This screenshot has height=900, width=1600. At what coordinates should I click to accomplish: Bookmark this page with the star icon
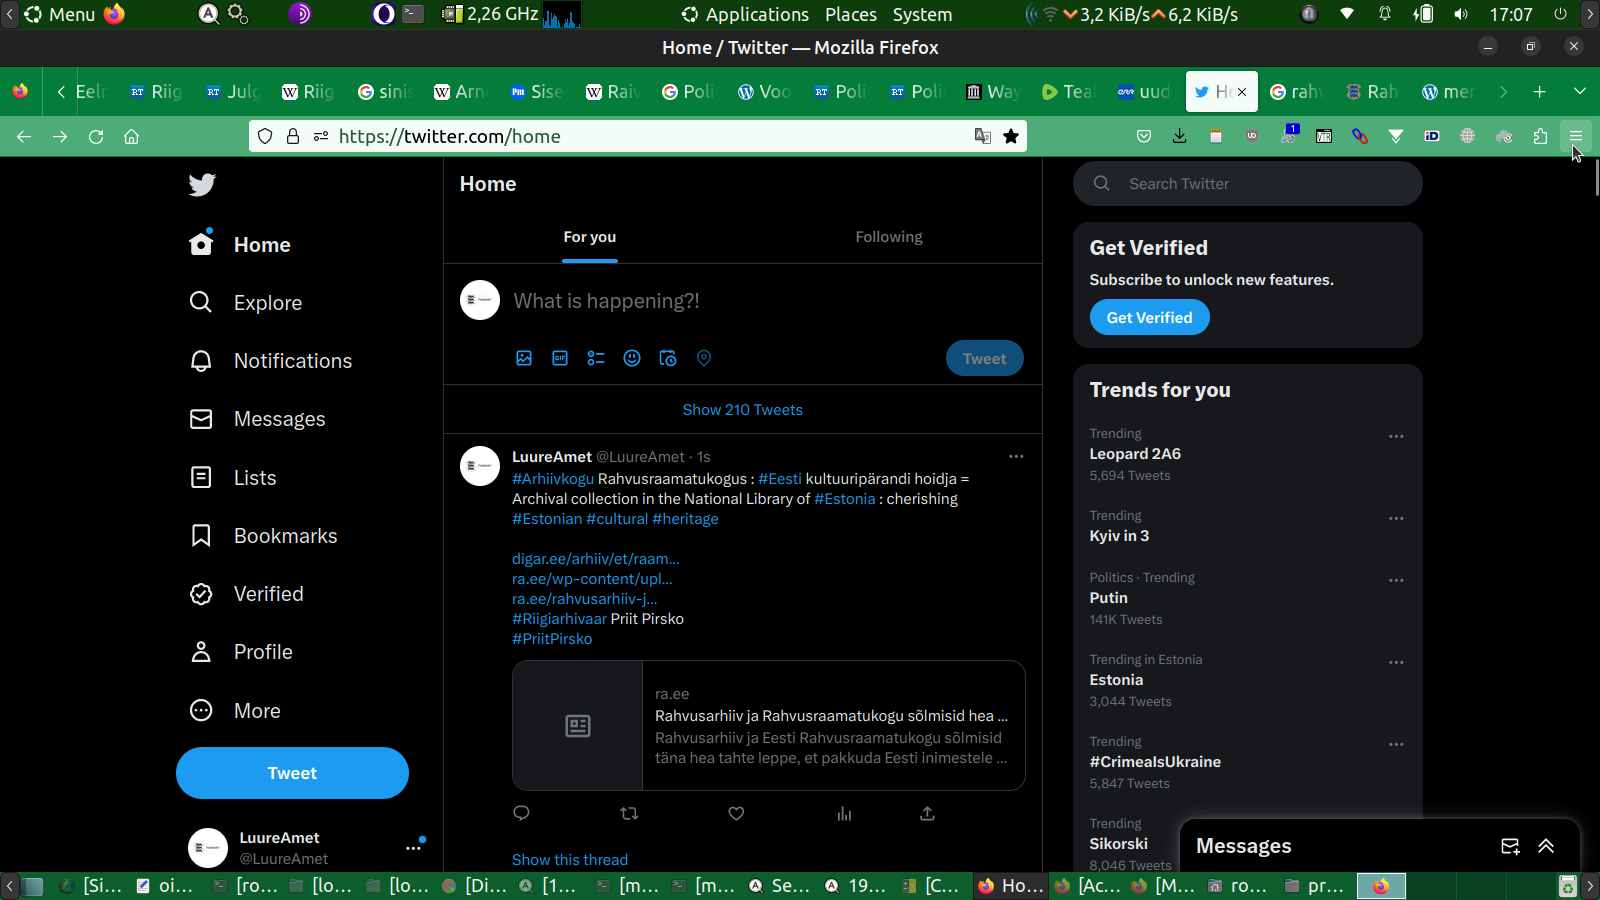1011,137
